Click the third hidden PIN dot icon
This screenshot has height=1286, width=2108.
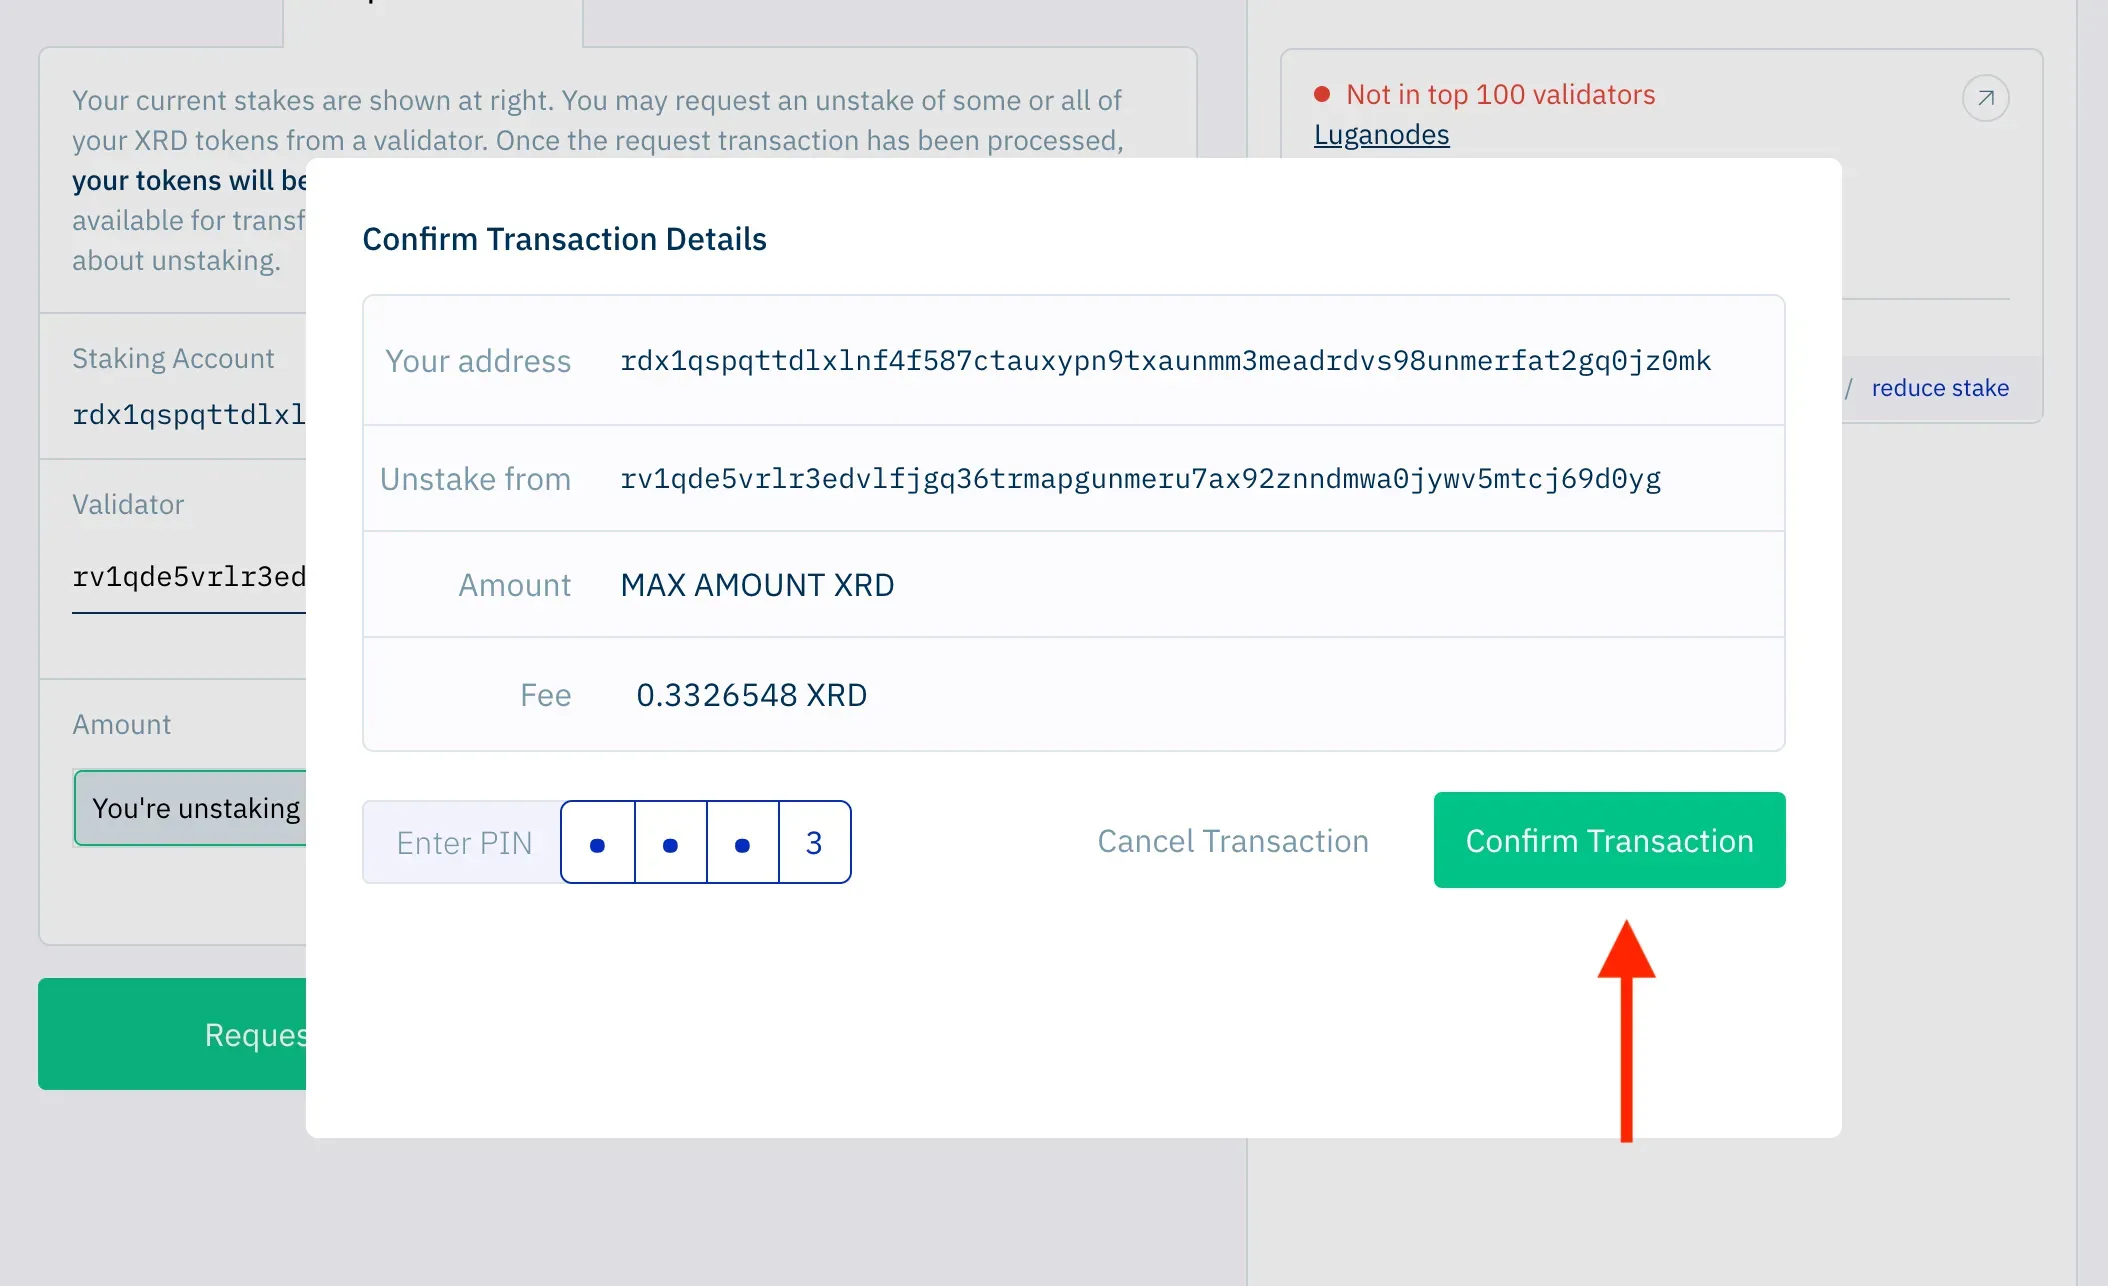point(742,843)
